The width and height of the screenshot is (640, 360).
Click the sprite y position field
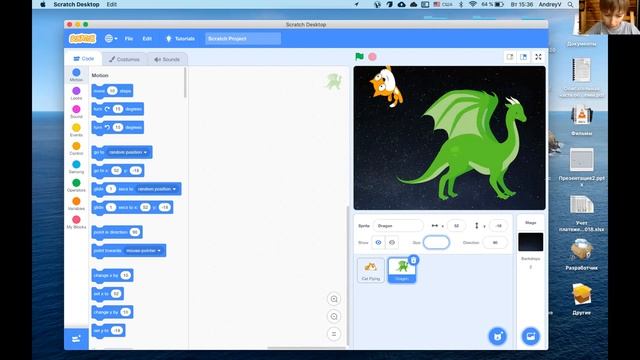498,226
